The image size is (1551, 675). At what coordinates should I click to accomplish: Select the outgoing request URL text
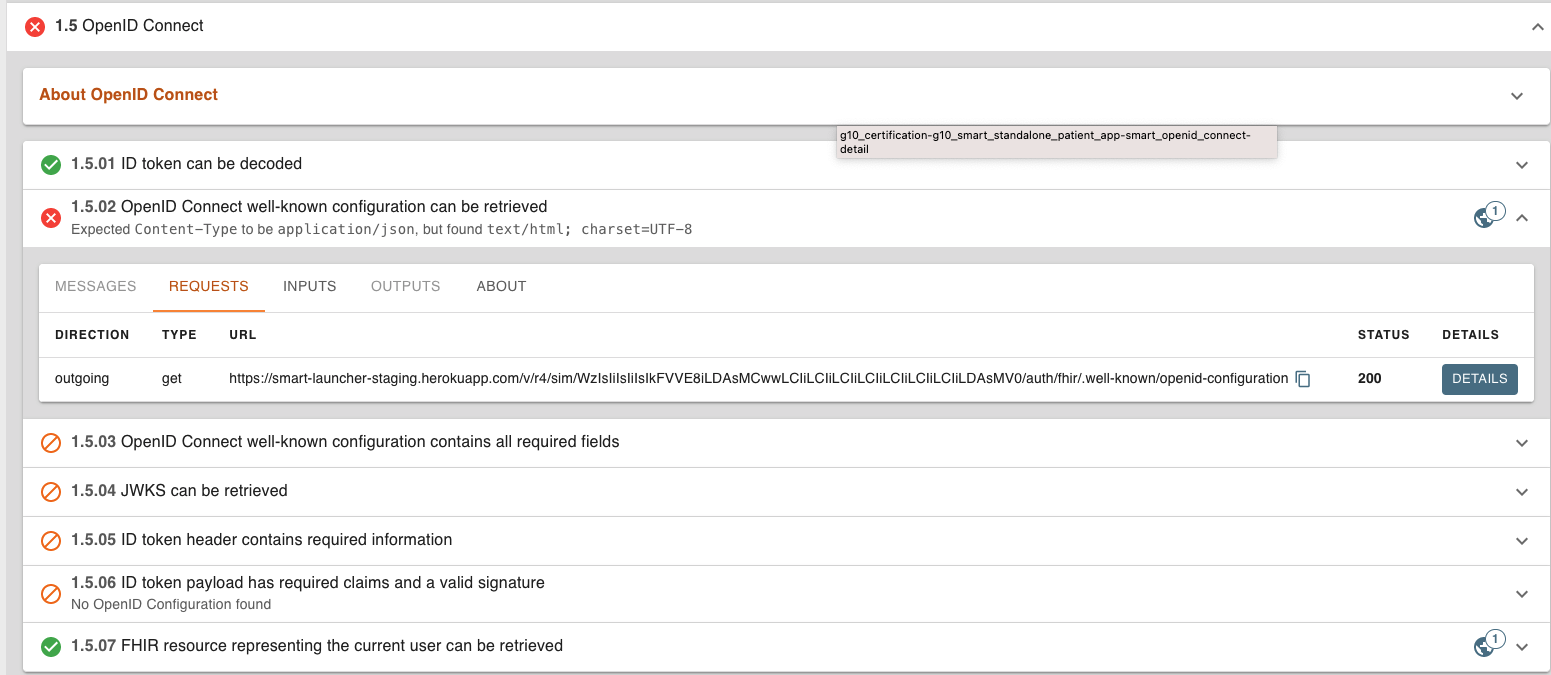tap(757, 379)
